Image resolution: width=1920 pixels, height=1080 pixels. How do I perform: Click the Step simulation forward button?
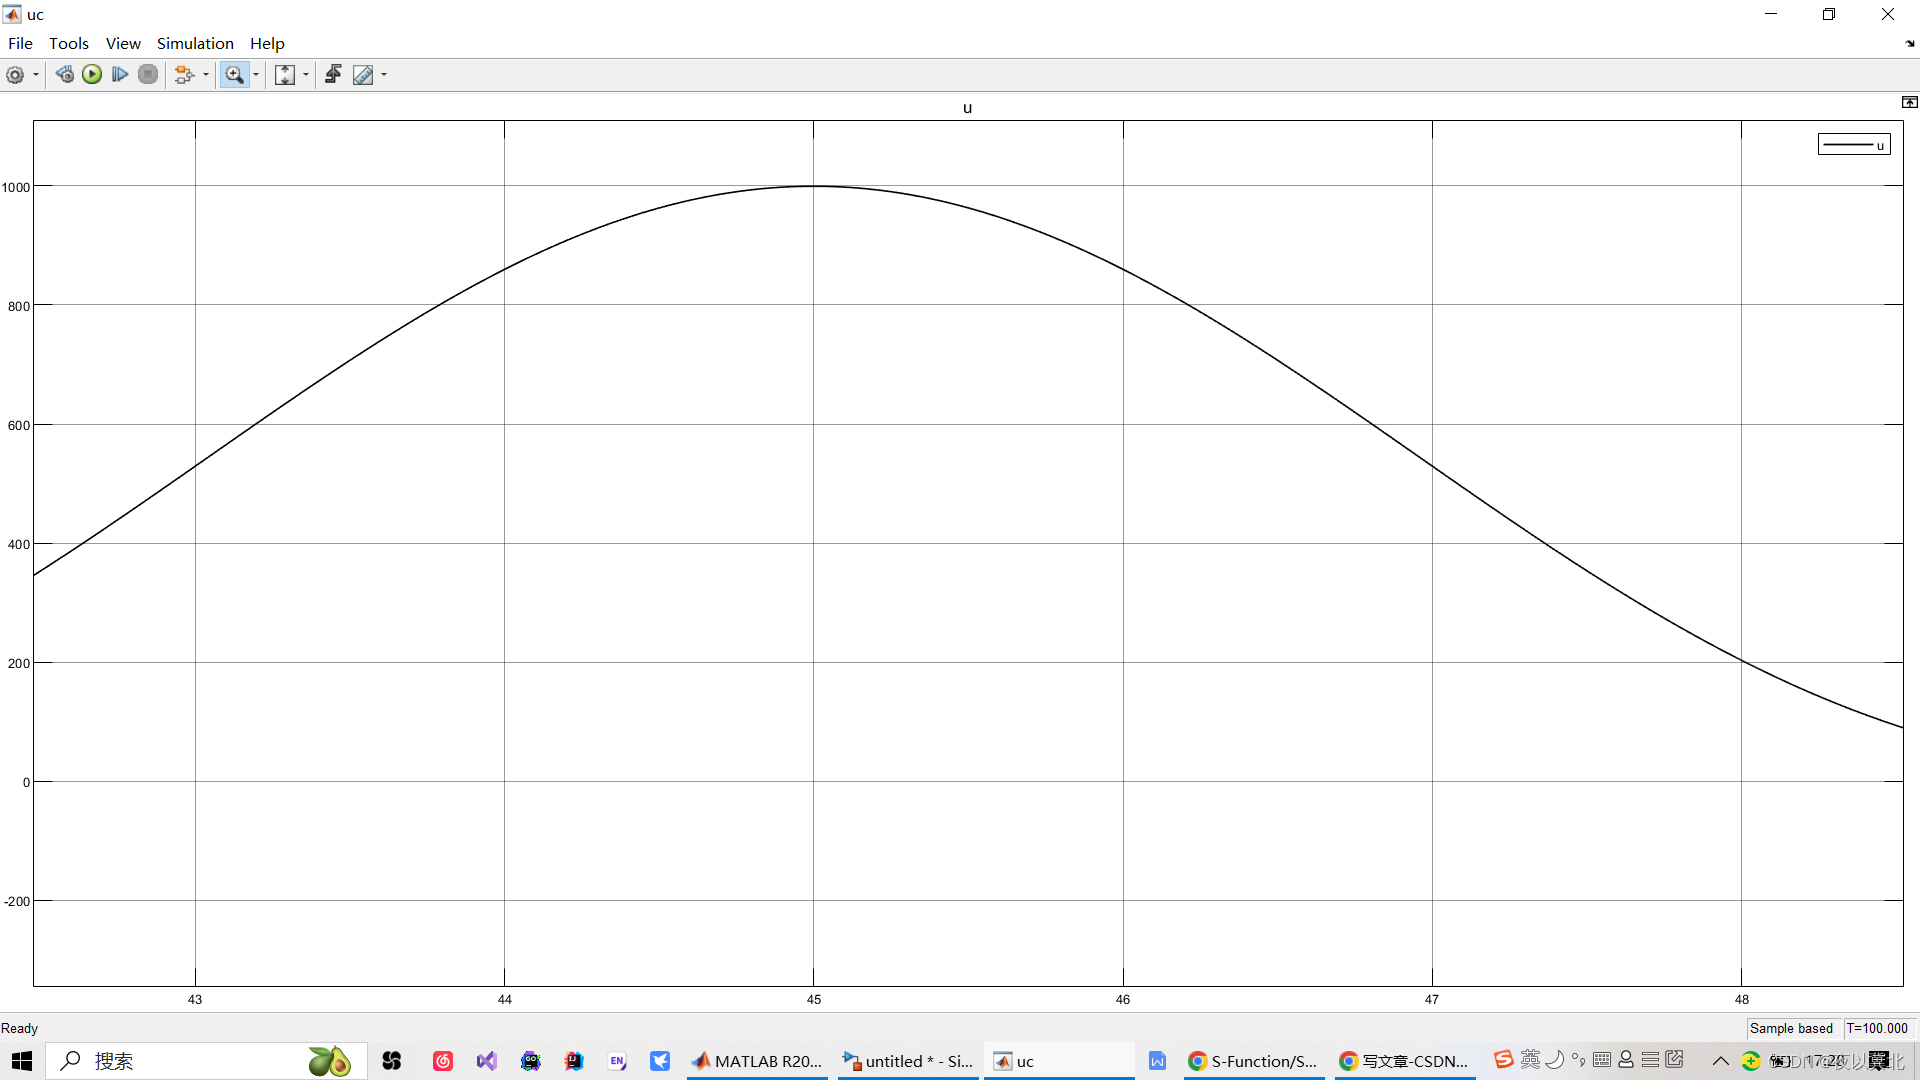click(x=119, y=75)
